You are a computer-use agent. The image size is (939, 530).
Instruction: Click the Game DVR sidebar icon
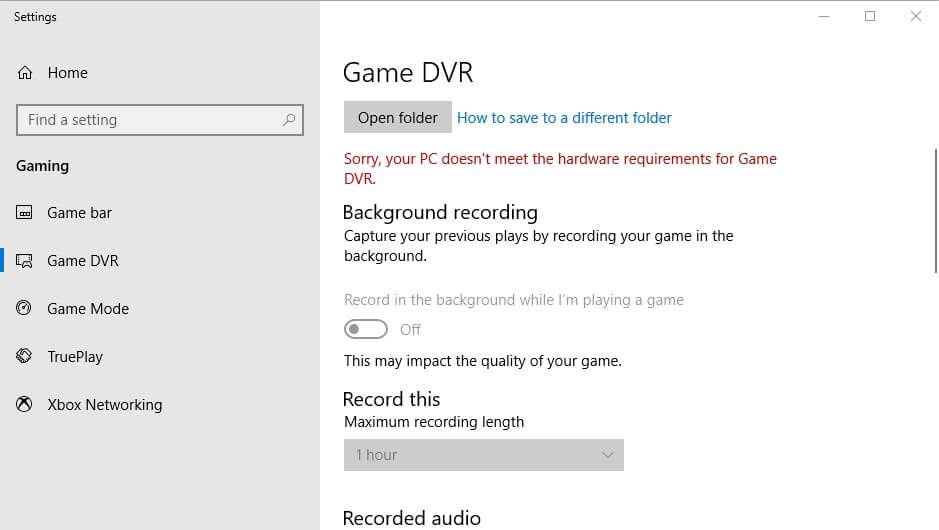point(24,261)
